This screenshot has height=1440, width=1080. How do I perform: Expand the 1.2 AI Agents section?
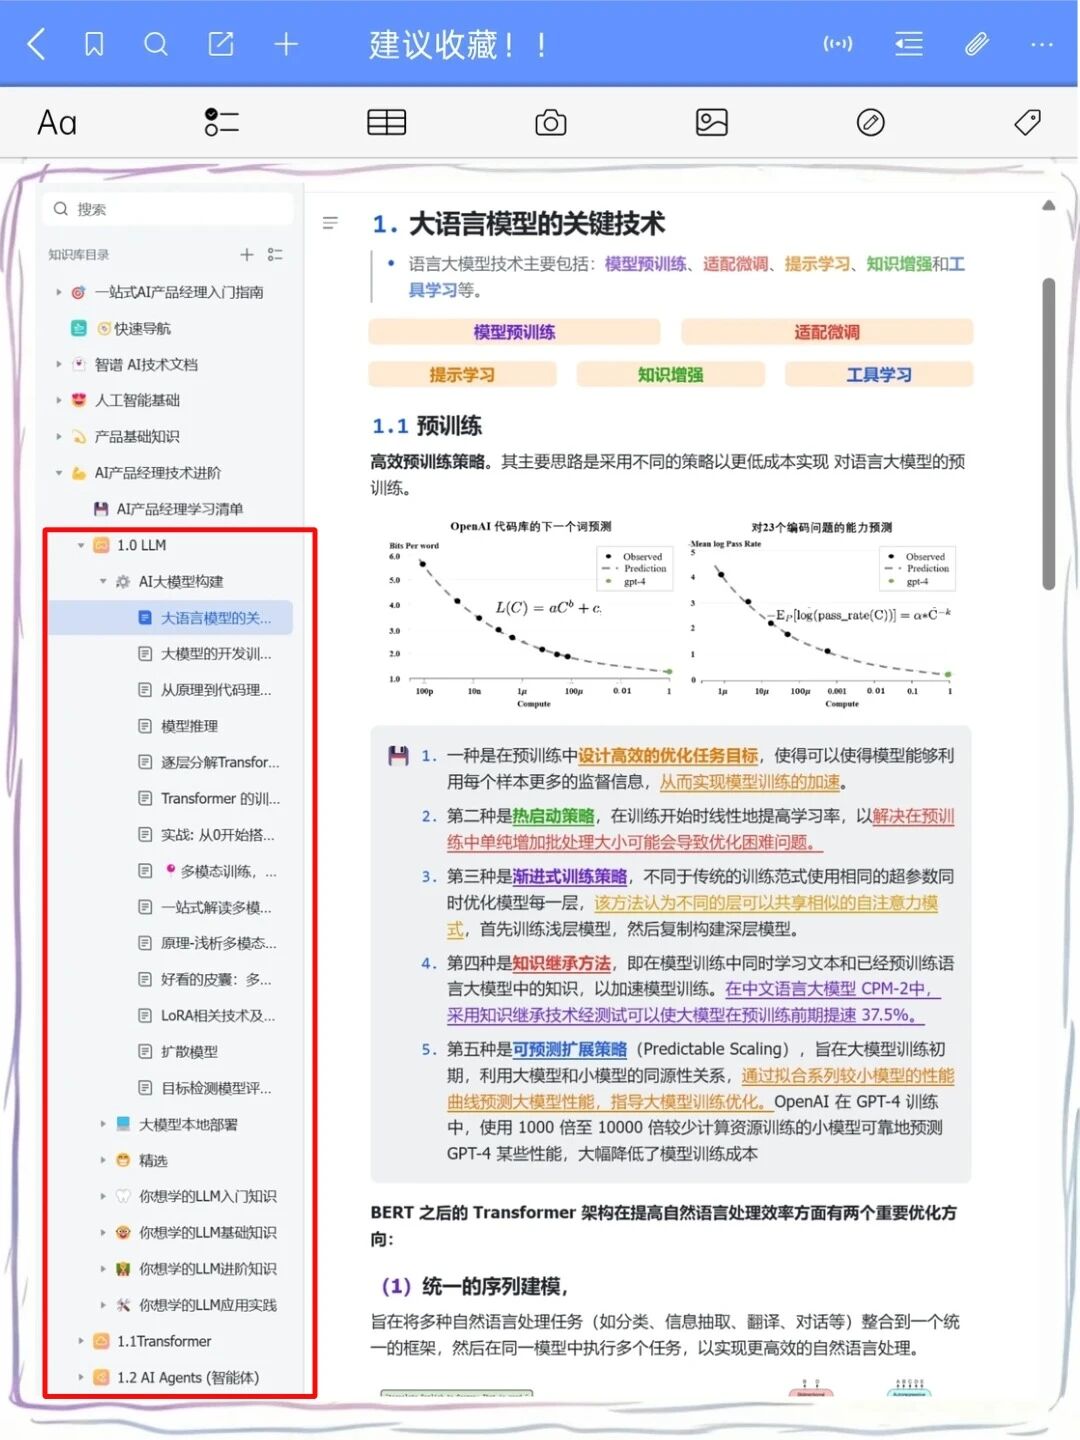click(x=81, y=1377)
